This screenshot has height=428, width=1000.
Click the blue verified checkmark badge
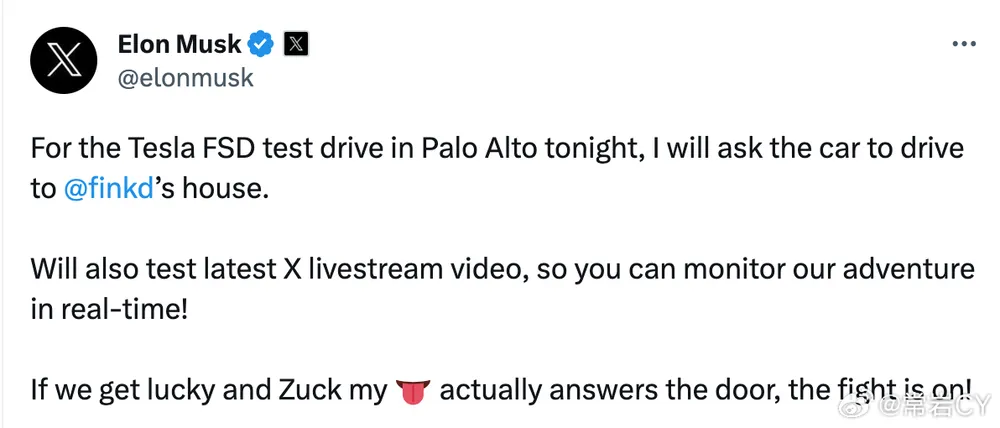[x=261, y=44]
